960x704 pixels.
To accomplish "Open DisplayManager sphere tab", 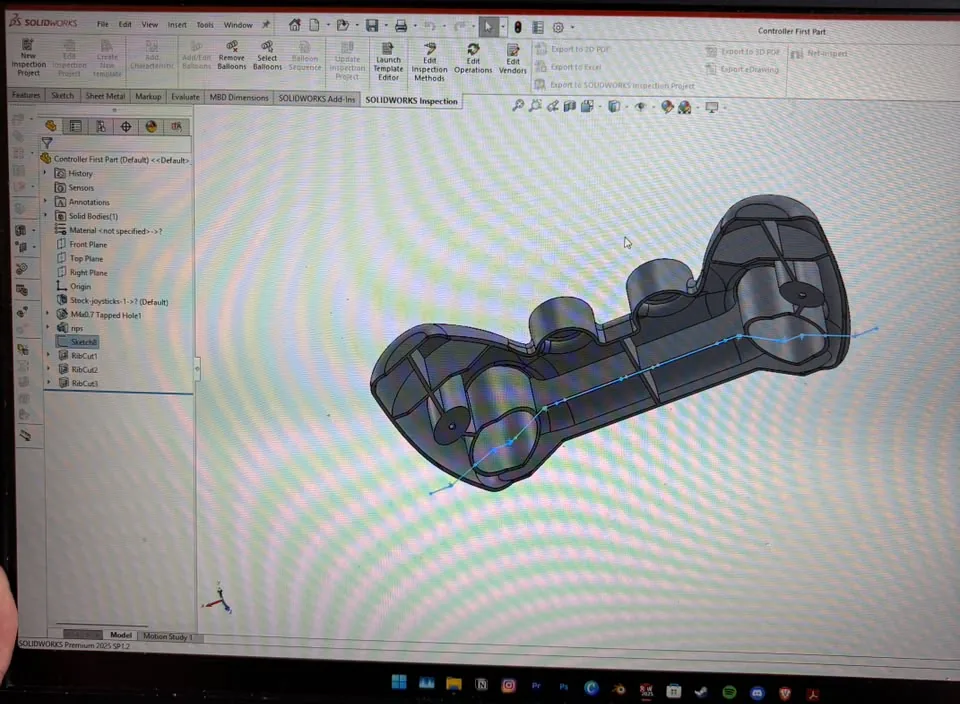I will coord(151,127).
